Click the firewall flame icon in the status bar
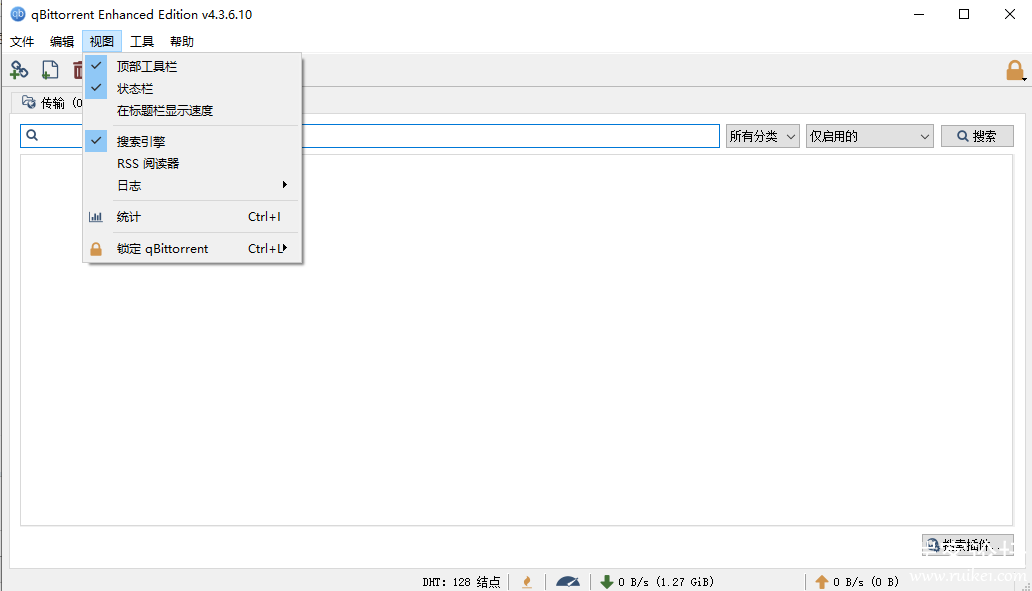1032x591 pixels. (x=527, y=582)
